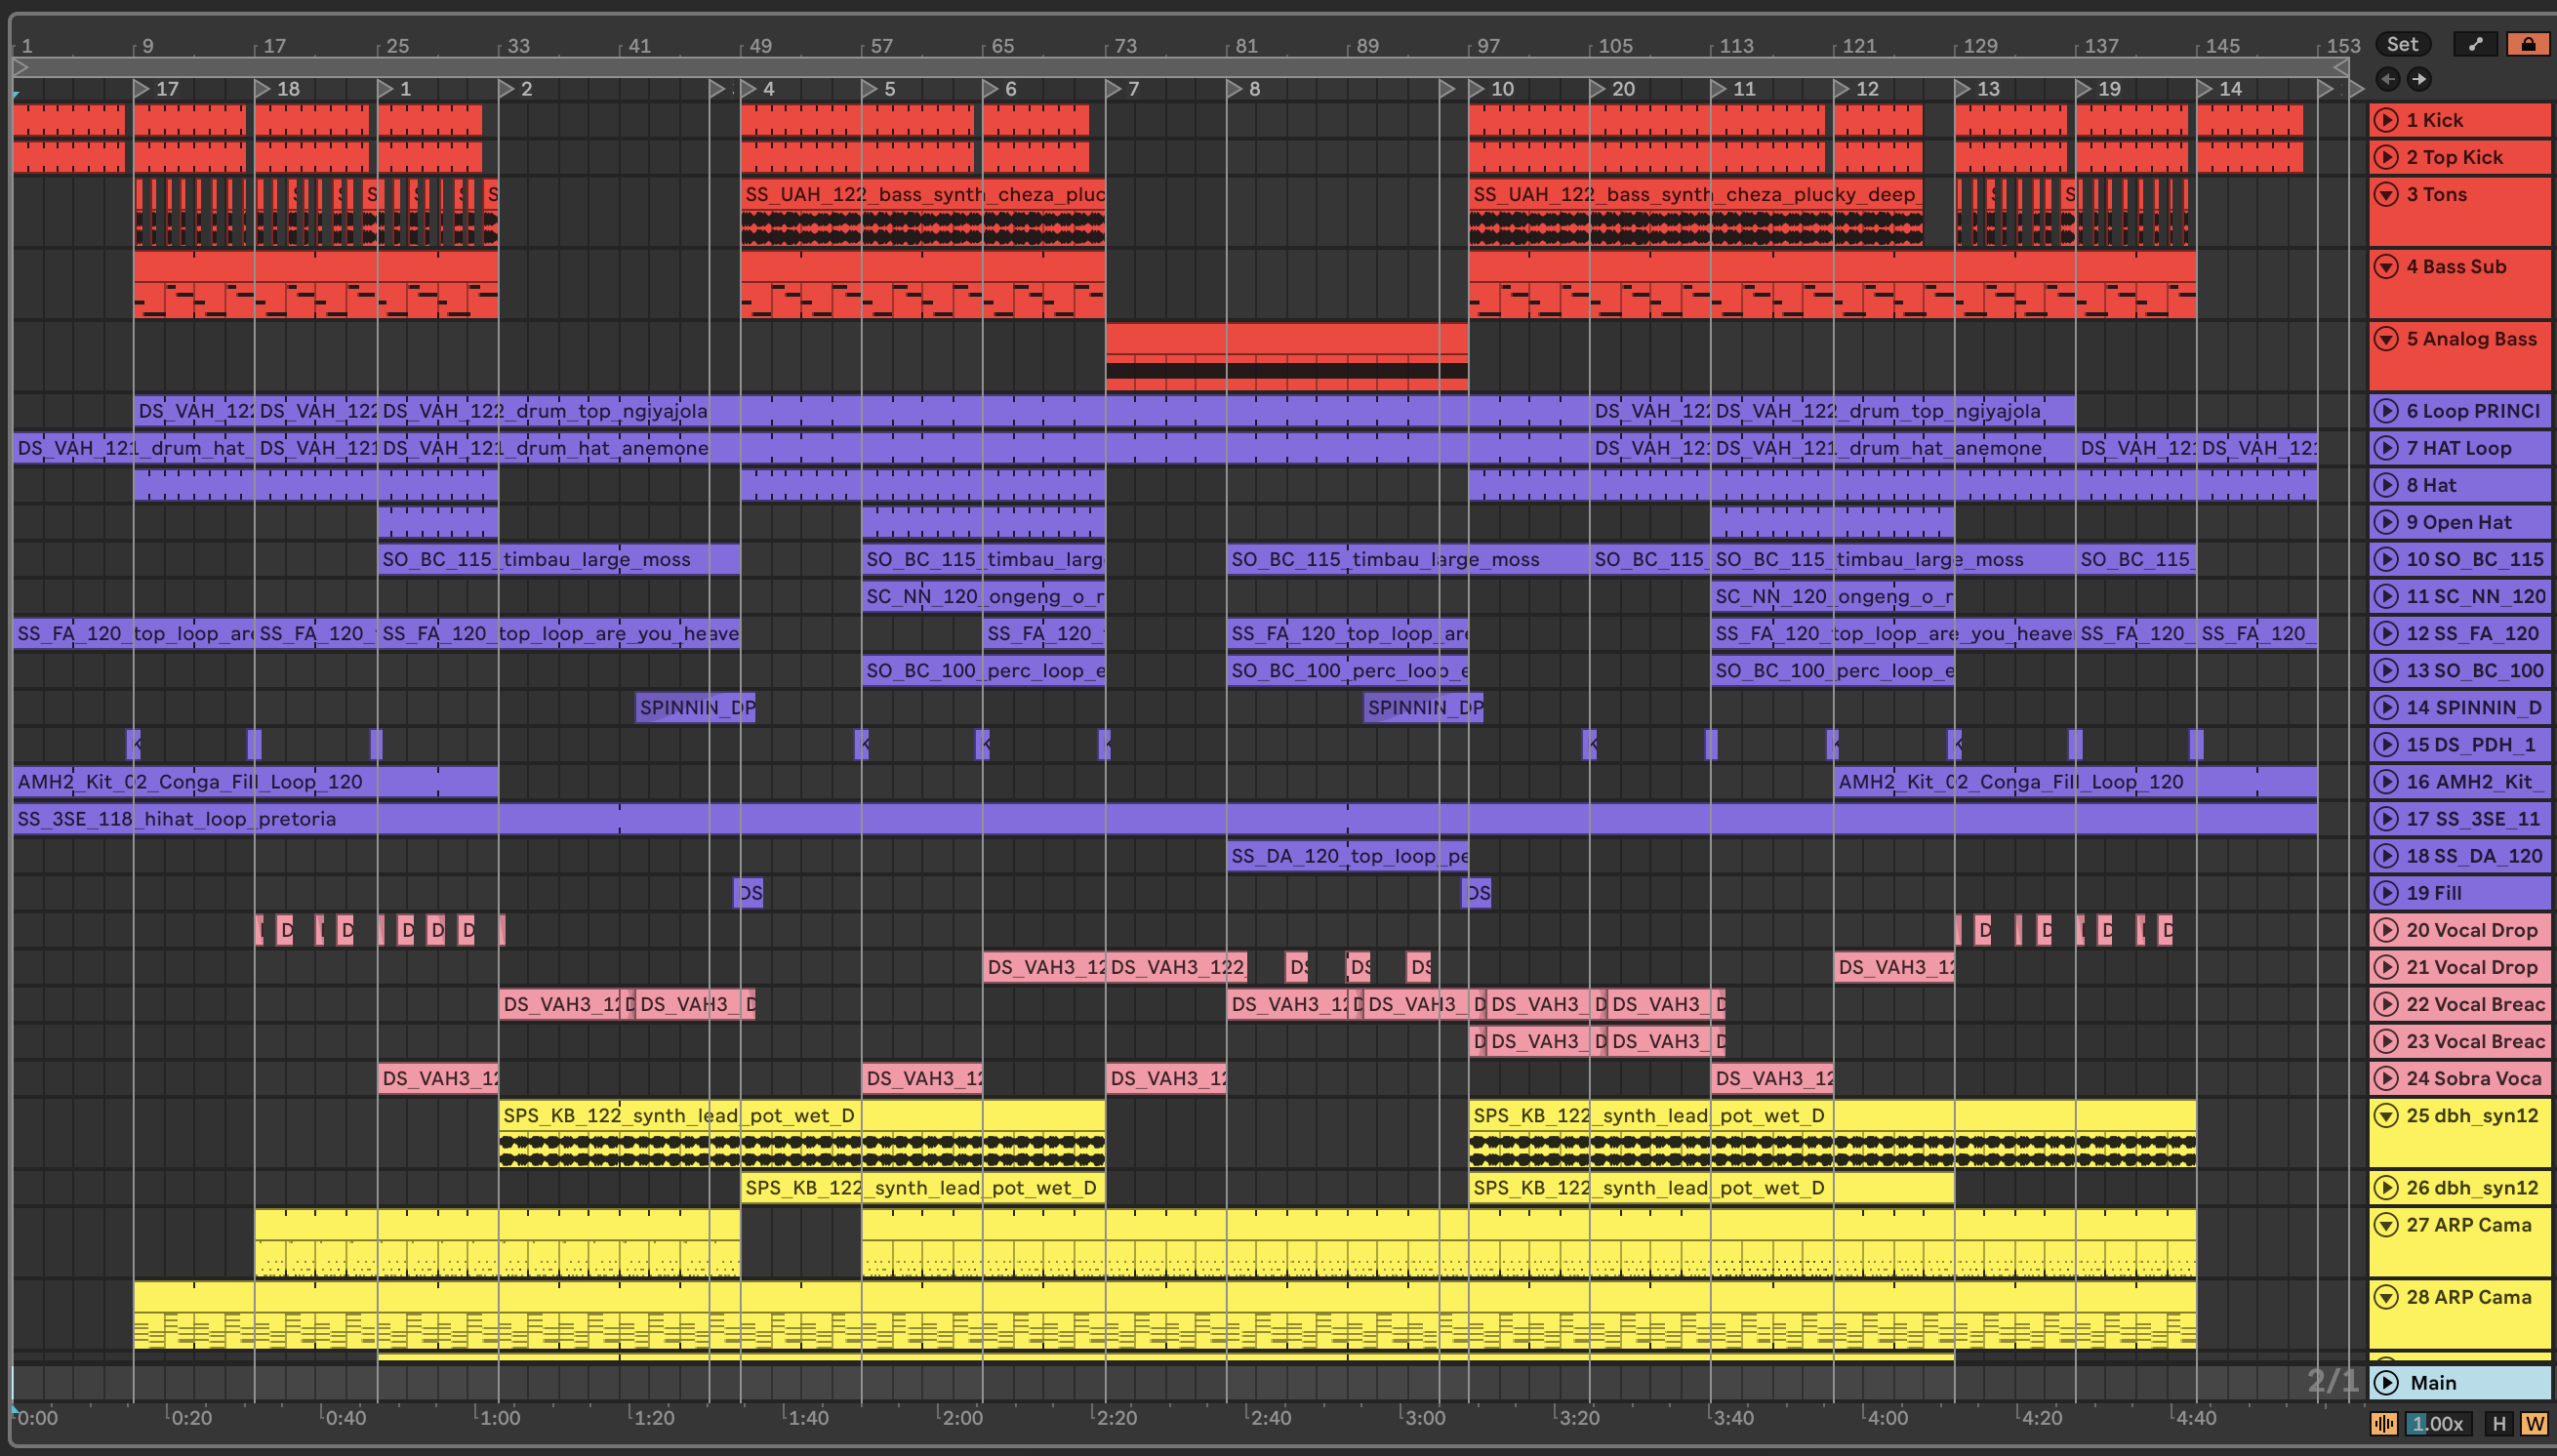
Task: Optimize arrangement height with H button
Action: tap(2499, 1423)
